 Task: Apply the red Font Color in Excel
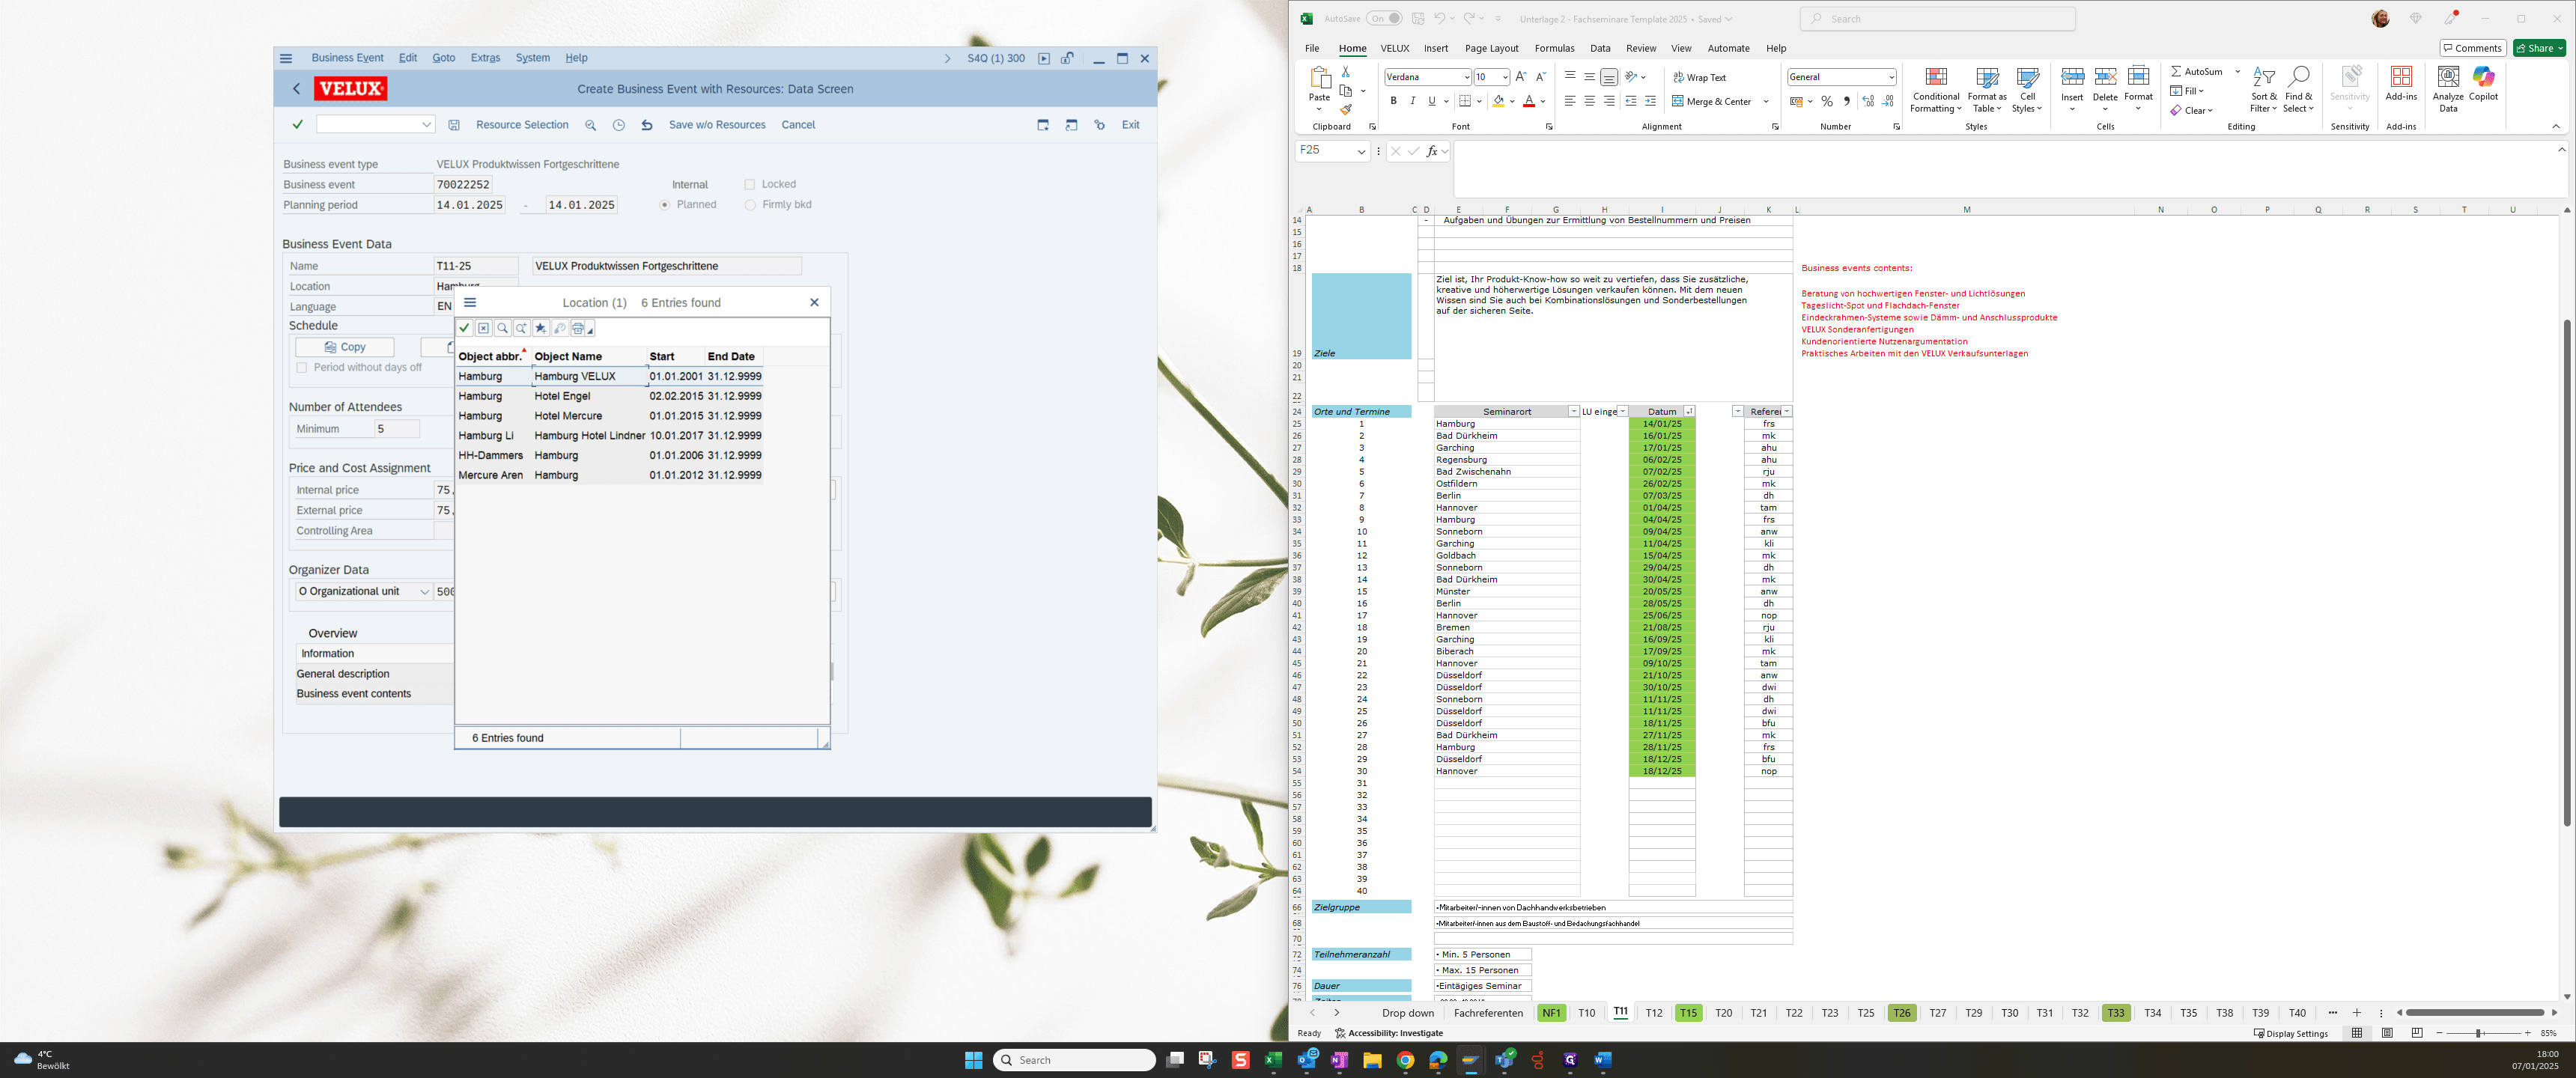click(x=1528, y=101)
